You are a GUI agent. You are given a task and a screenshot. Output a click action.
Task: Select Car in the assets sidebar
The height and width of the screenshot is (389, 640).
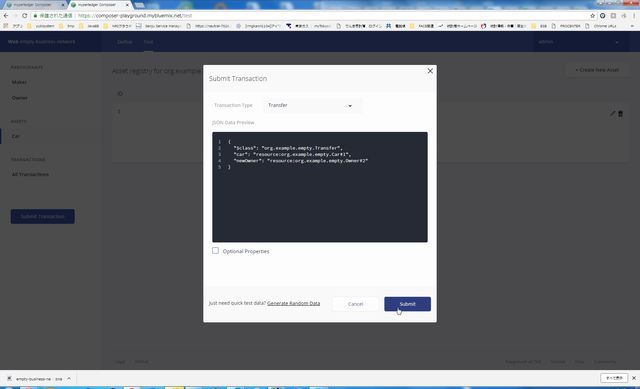pos(16,136)
